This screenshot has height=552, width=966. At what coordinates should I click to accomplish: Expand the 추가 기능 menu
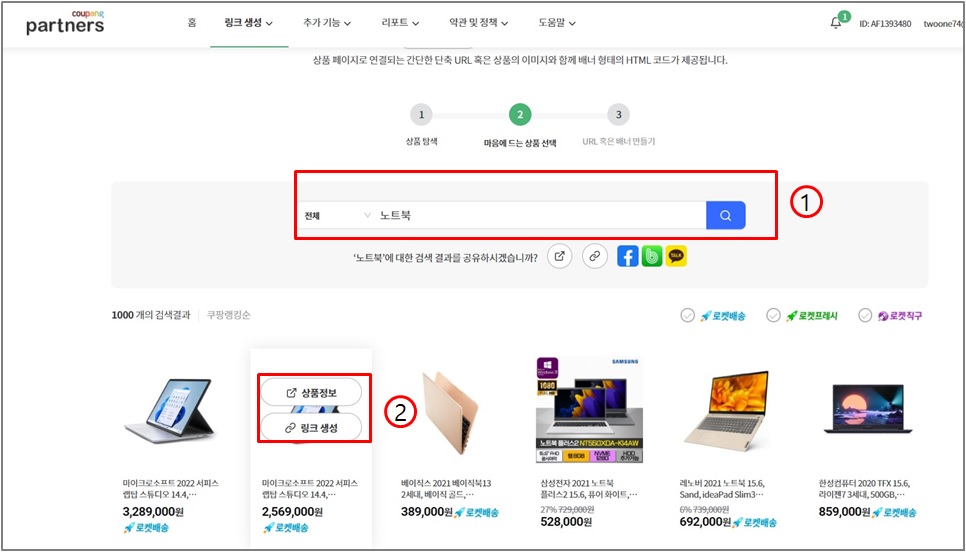(327, 23)
